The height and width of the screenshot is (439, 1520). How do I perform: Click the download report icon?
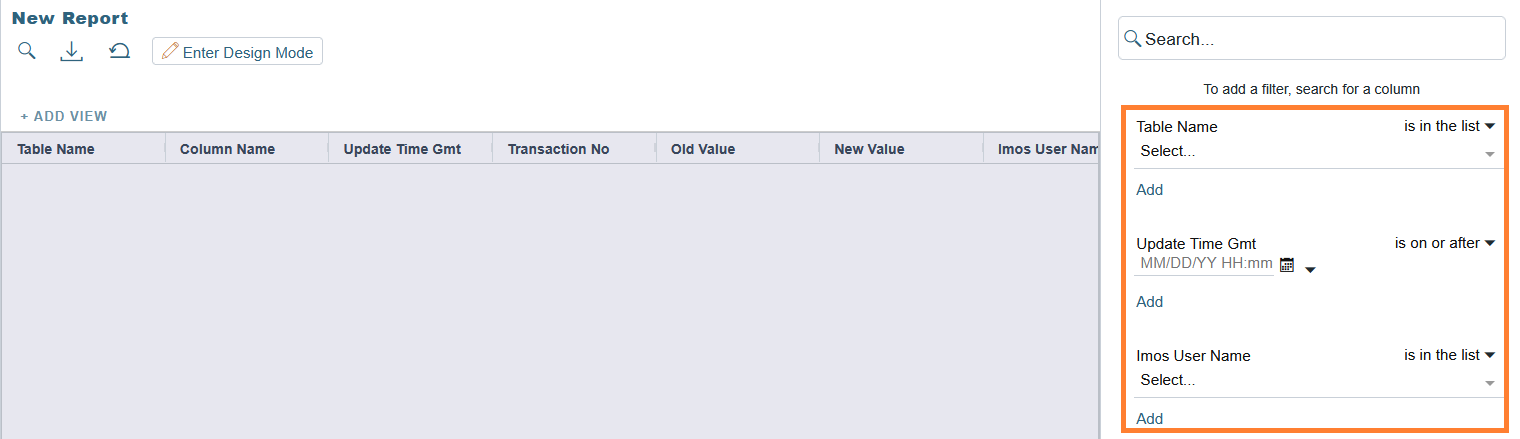pyautogui.click(x=72, y=51)
